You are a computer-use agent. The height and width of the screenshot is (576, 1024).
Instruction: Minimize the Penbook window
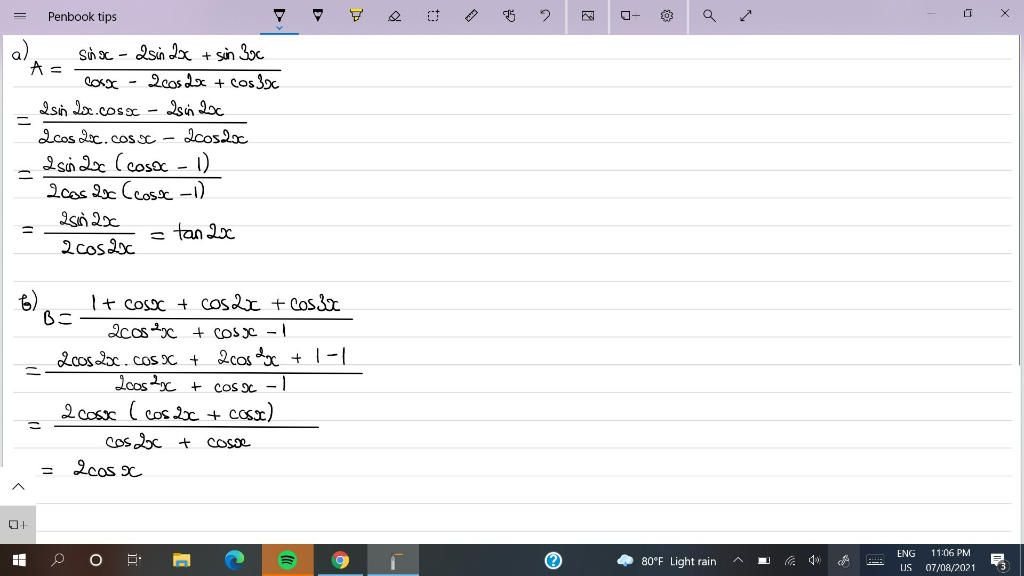click(x=931, y=14)
